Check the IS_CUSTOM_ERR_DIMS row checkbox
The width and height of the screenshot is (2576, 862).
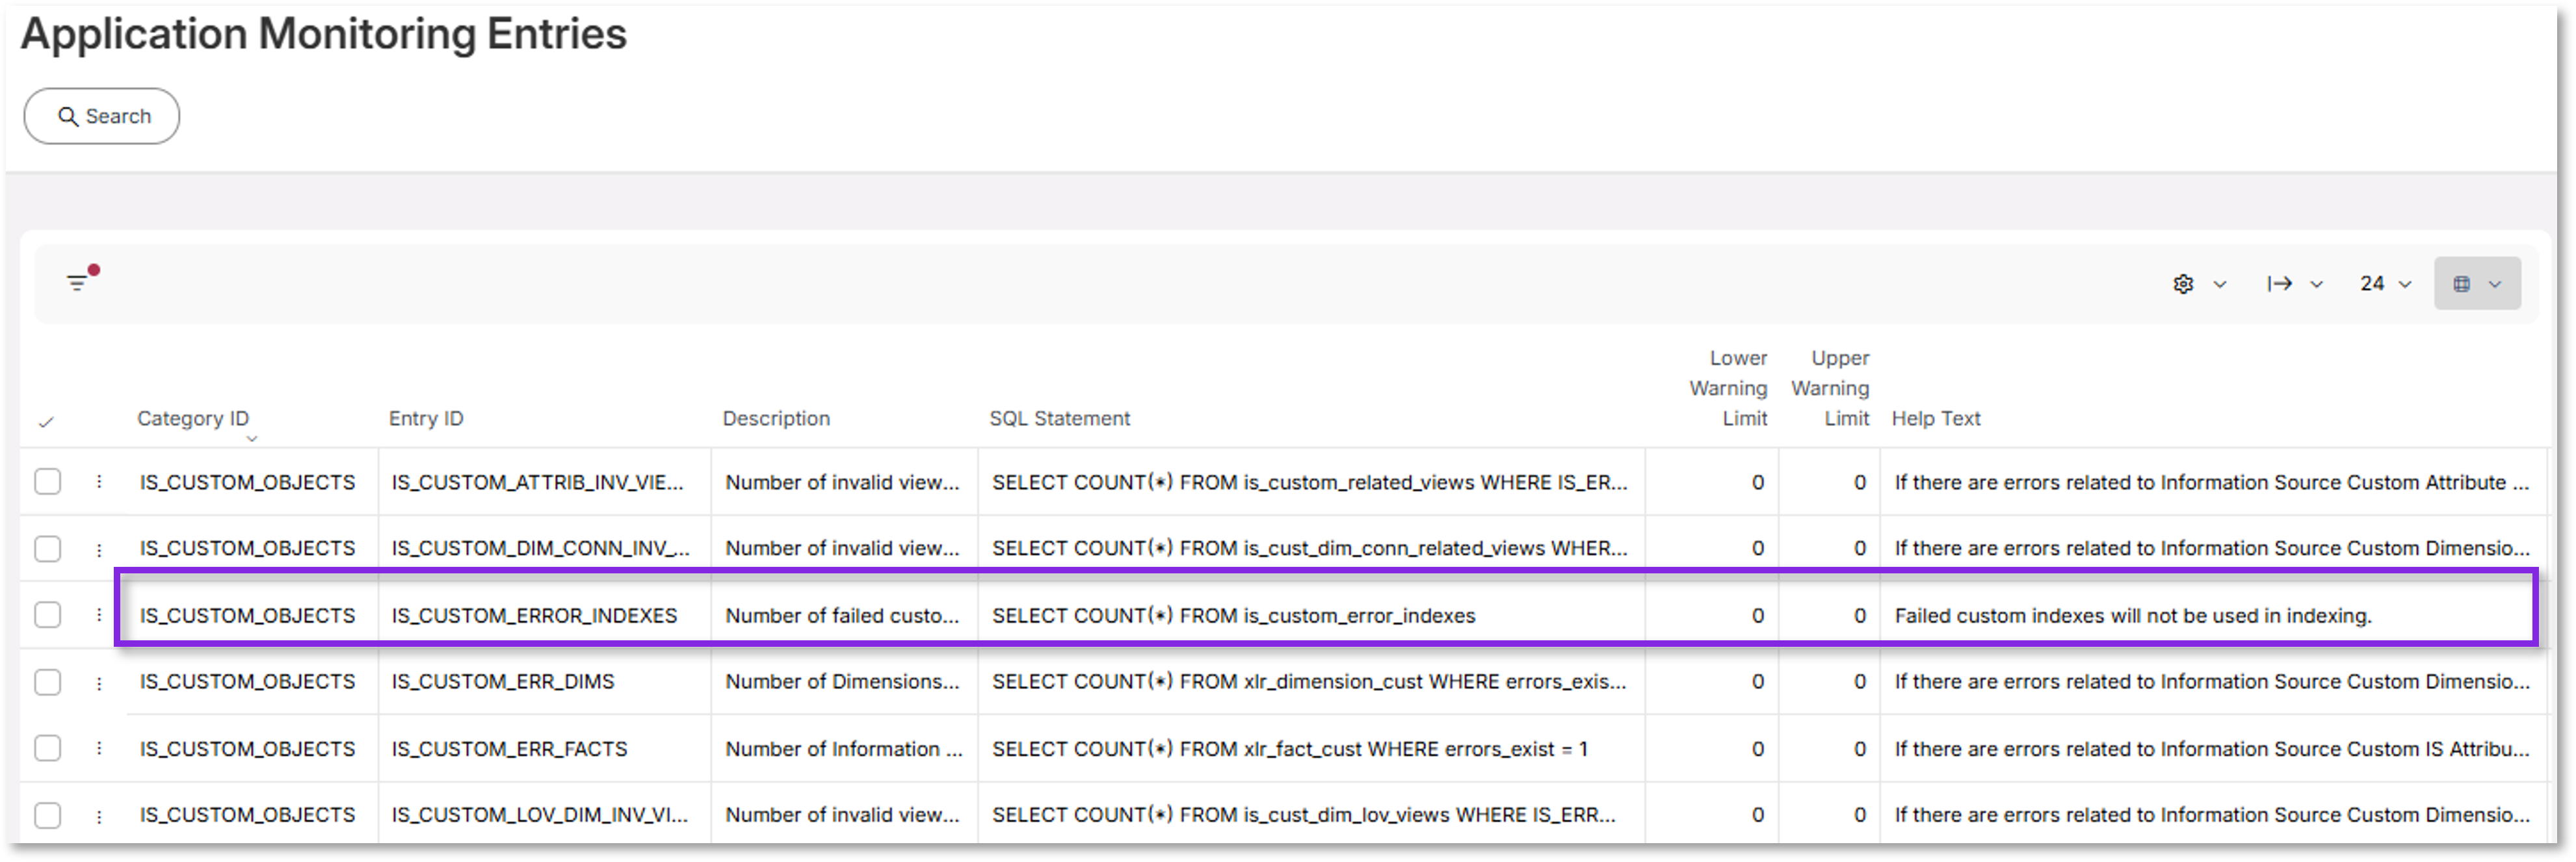pyautogui.click(x=48, y=683)
